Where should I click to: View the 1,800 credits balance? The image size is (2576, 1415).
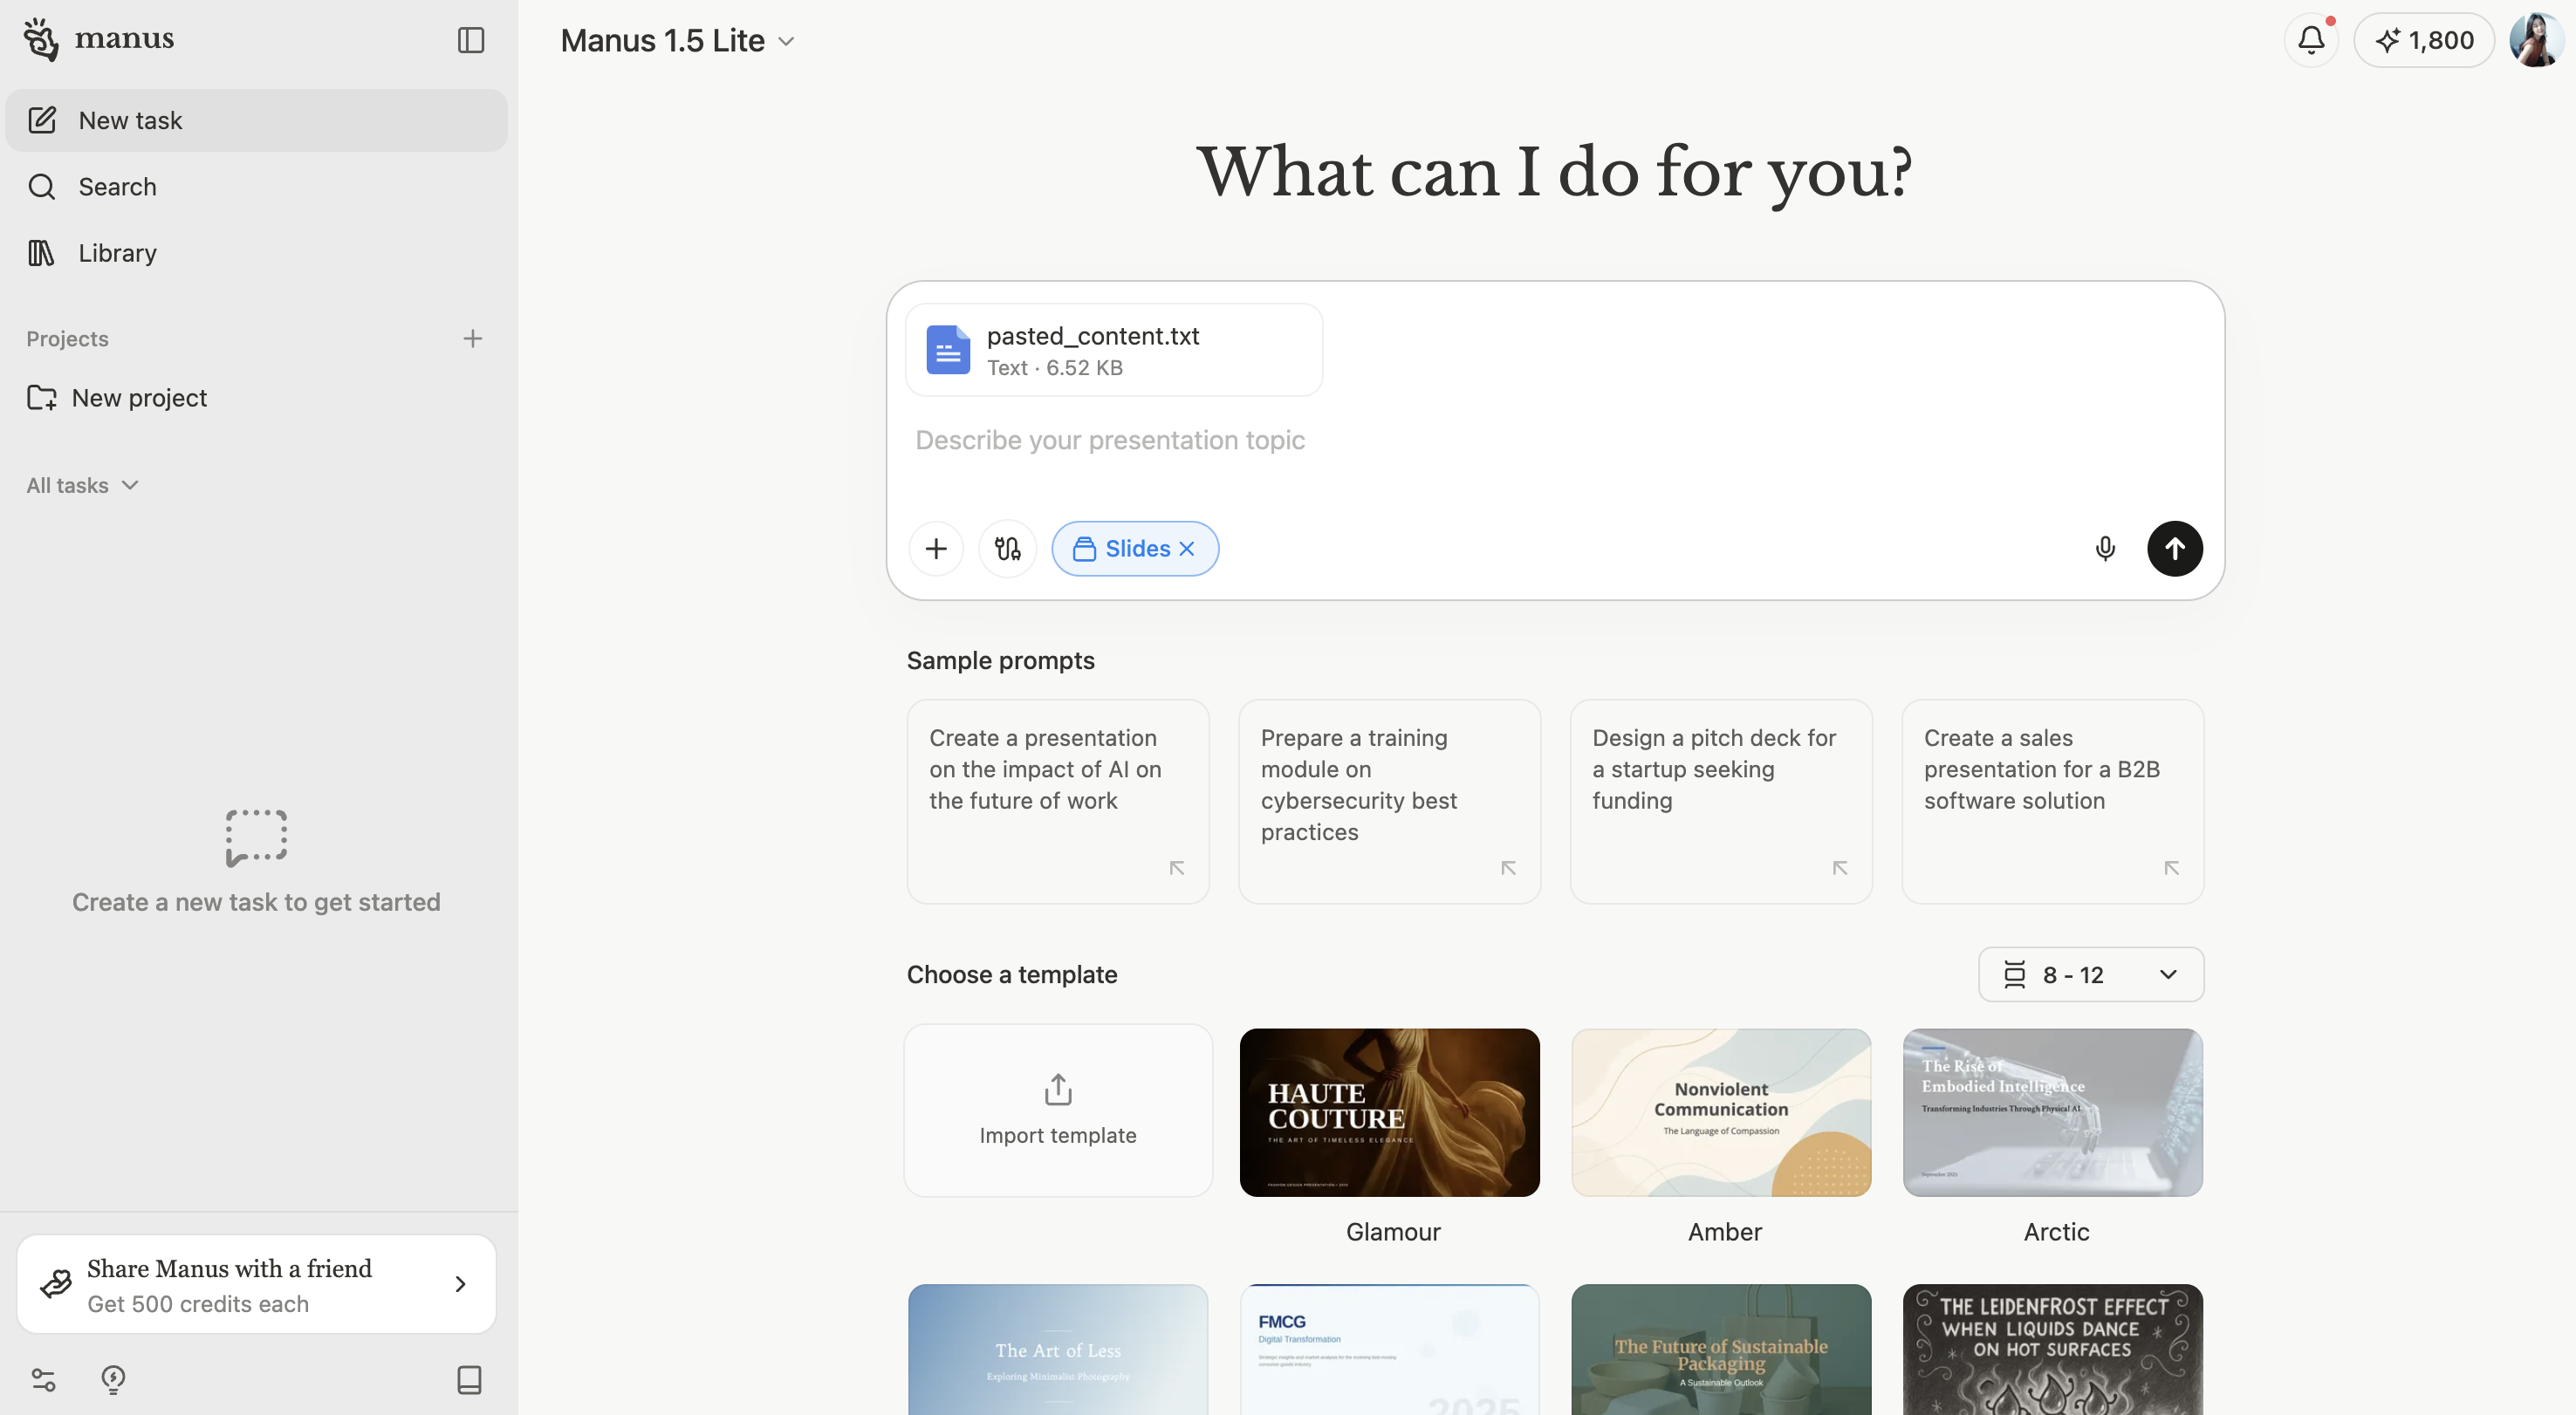(x=2424, y=40)
